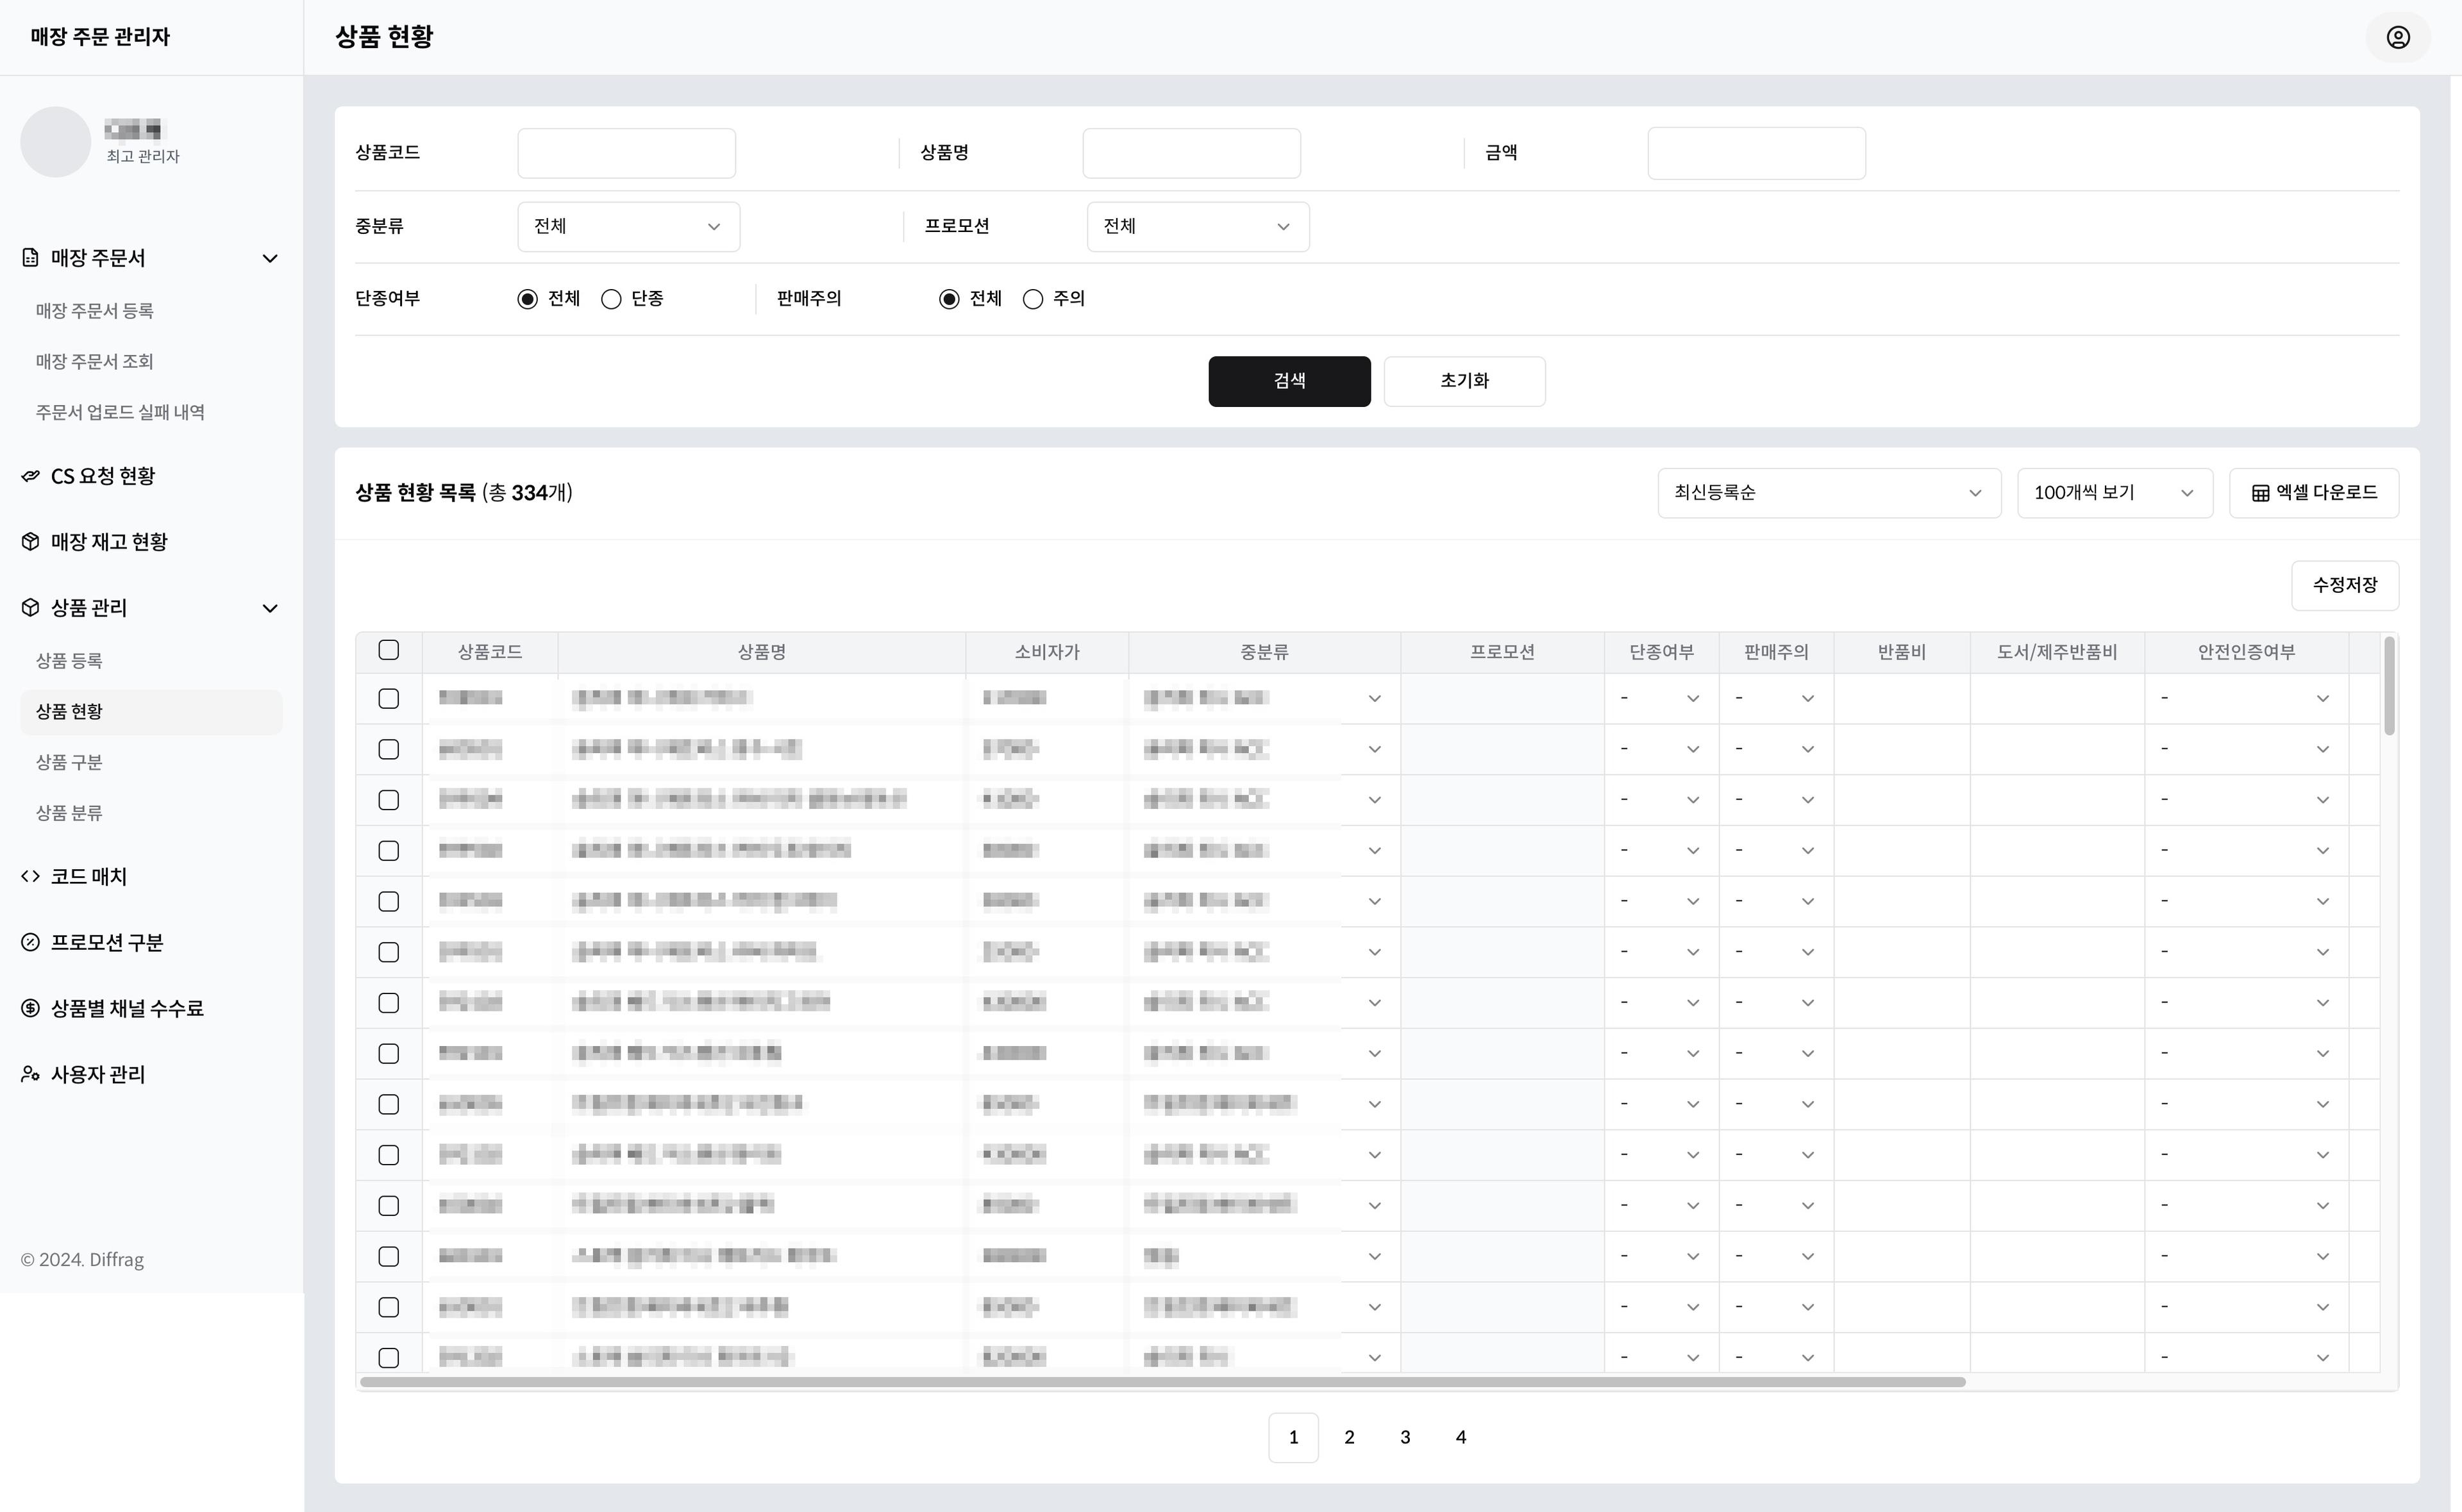Click the 프로모션 구분 percent icon
The width and height of the screenshot is (2462, 1512).
click(31, 943)
